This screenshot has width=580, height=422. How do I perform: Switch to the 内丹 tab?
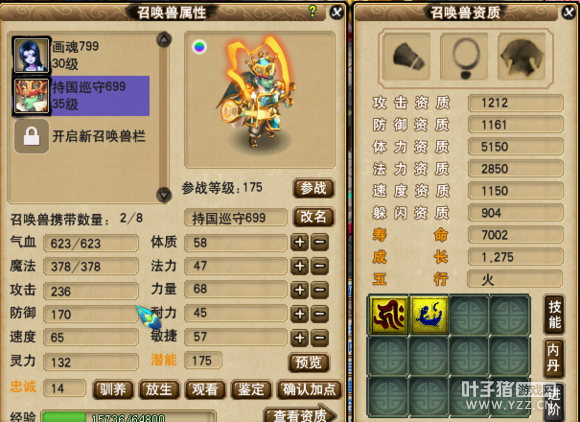[x=553, y=358]
